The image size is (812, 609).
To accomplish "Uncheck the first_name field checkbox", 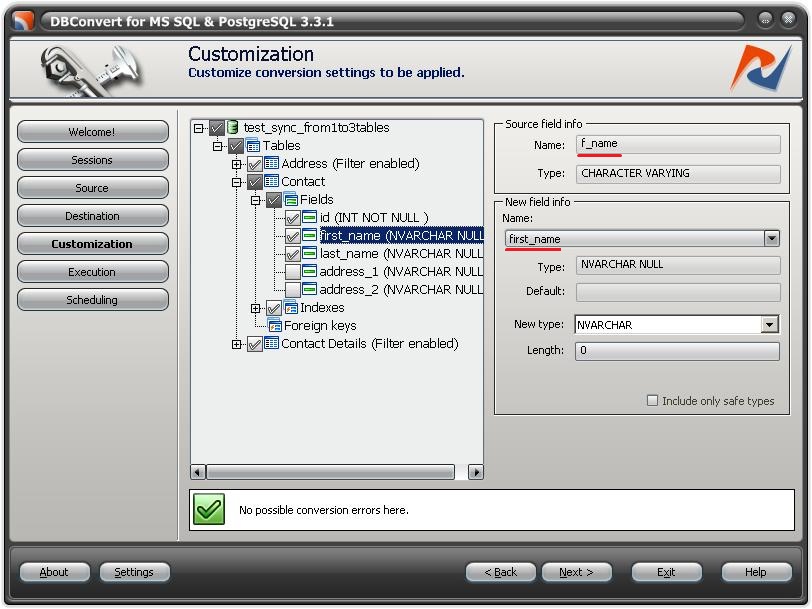I will [293, 236].
